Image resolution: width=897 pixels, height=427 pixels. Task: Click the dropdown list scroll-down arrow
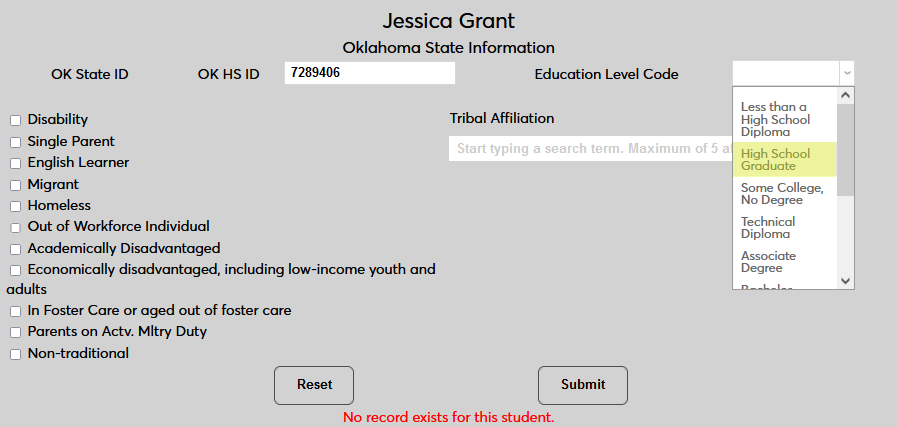[846, 281]
